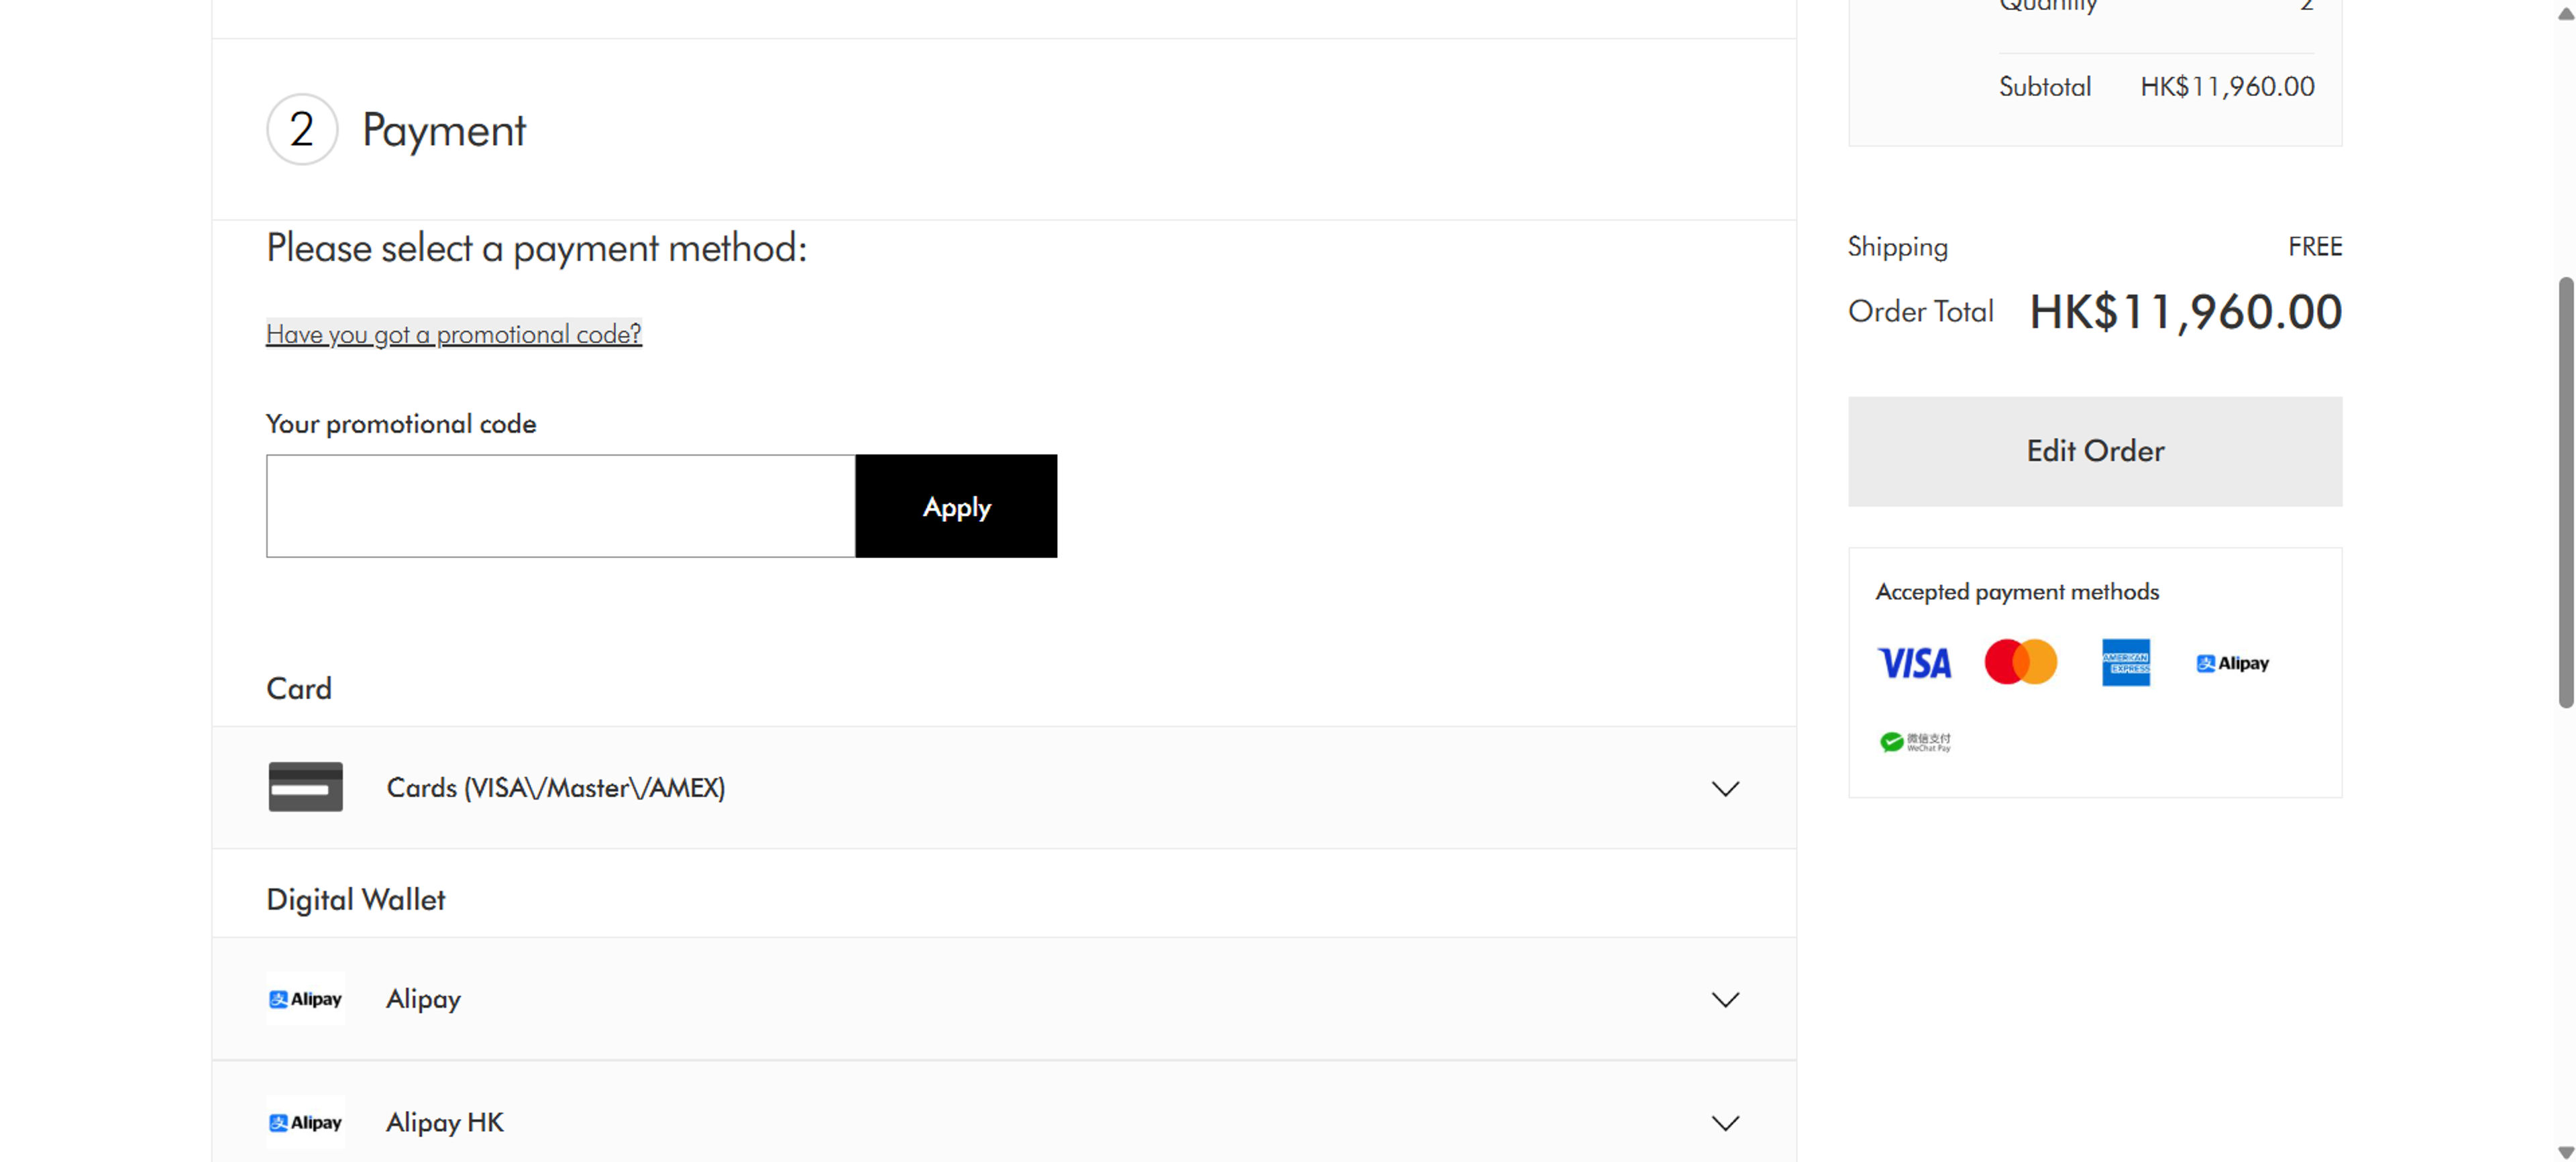
Task: Click the scrollbar down arrow
Action: click(2565, 1152)
